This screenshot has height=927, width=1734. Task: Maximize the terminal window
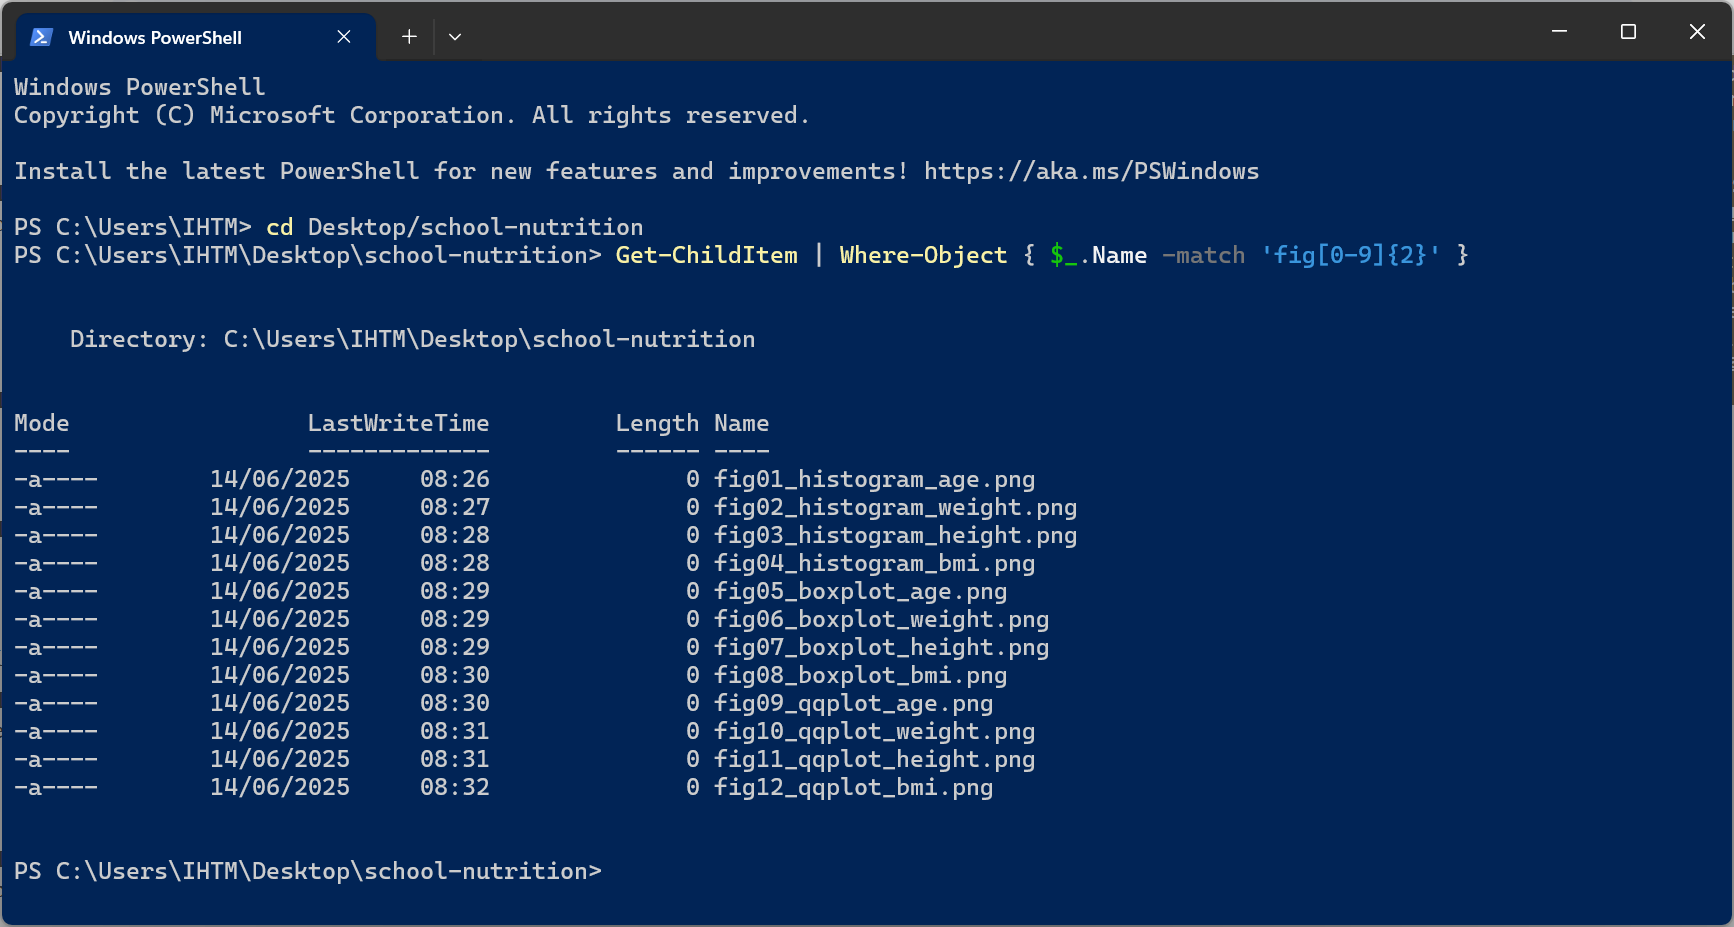(x=1628, y=32)
